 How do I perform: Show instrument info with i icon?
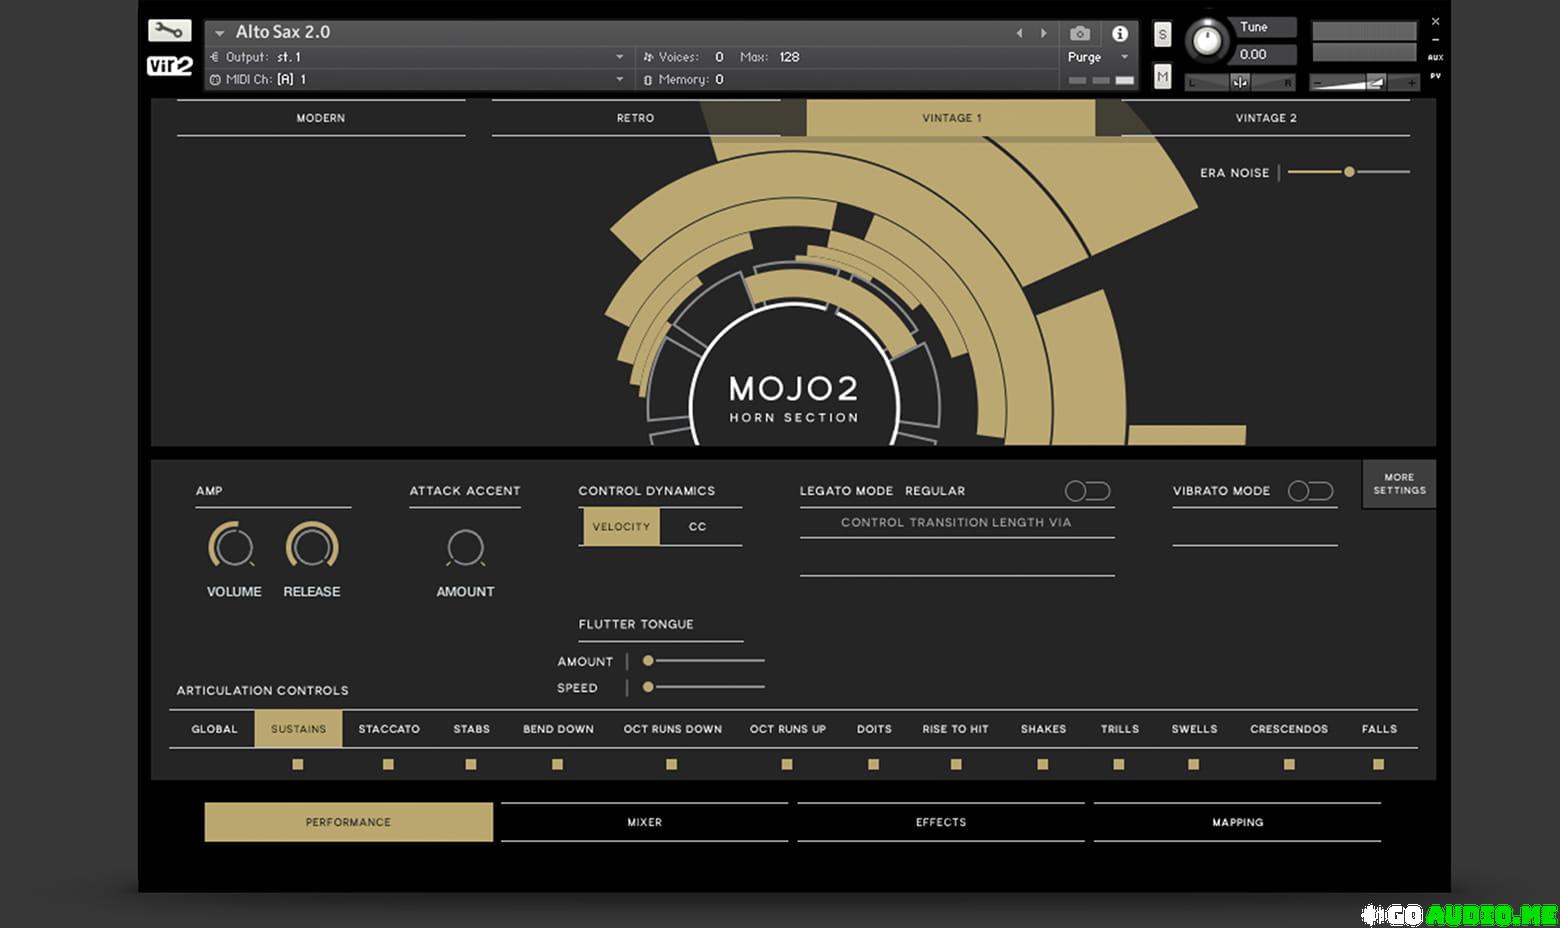(1120, 33)
